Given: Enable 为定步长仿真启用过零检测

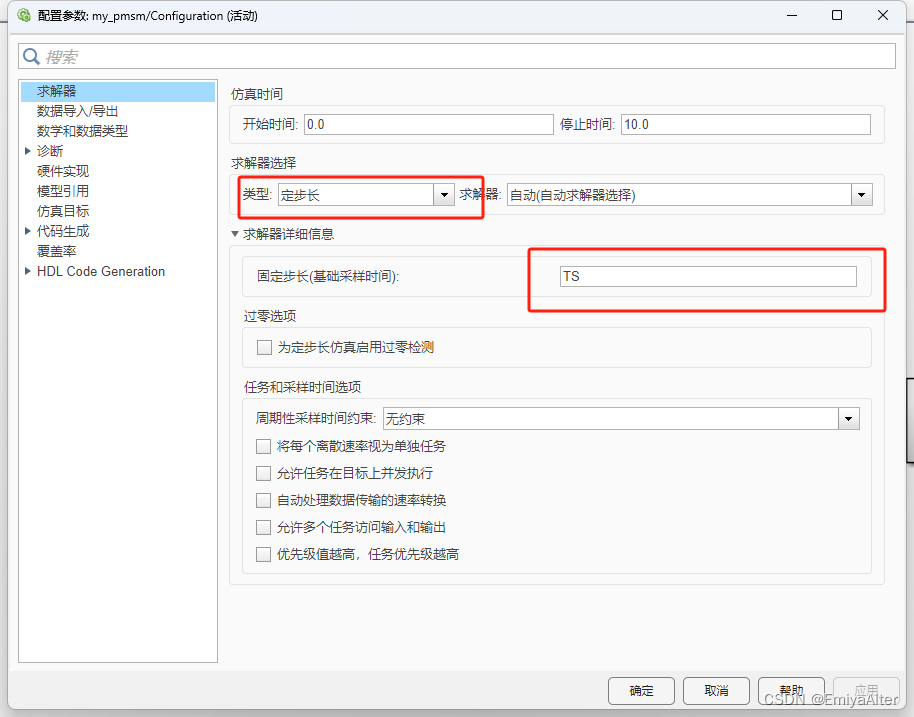Looking at the screenshot, I should (x=265, y=347).
